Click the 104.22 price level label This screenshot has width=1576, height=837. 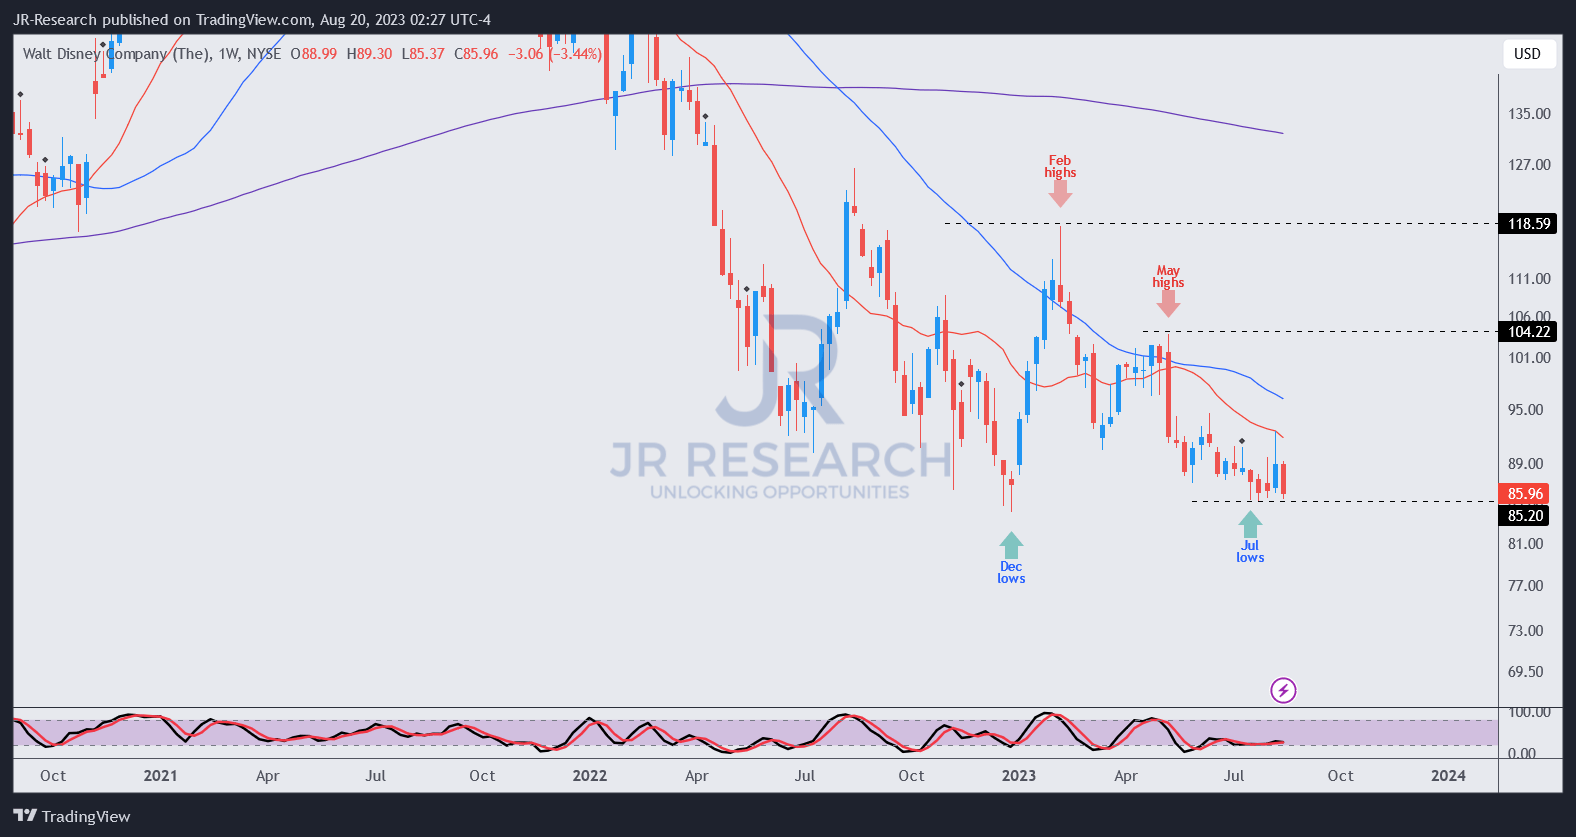(x=1528, y=332)
